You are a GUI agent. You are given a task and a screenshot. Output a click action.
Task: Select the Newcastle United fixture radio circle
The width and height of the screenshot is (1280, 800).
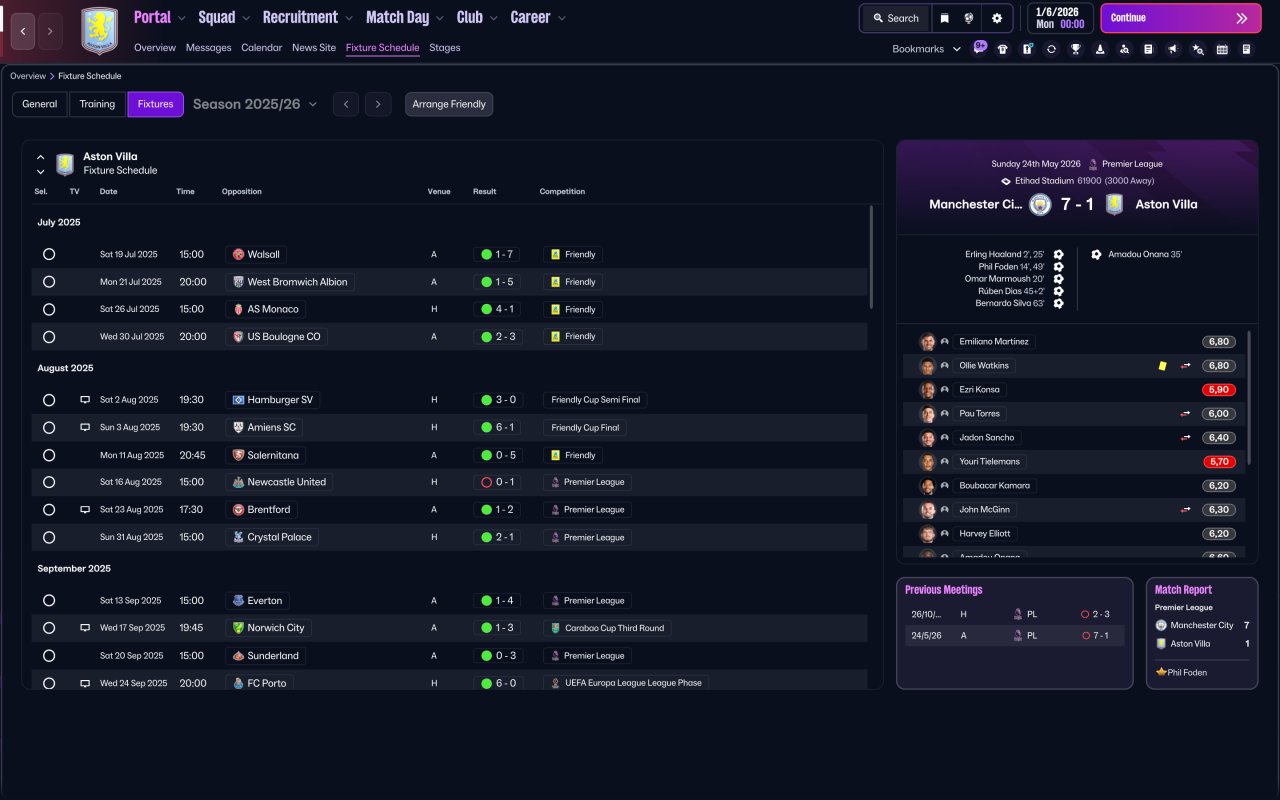[49, 482]
